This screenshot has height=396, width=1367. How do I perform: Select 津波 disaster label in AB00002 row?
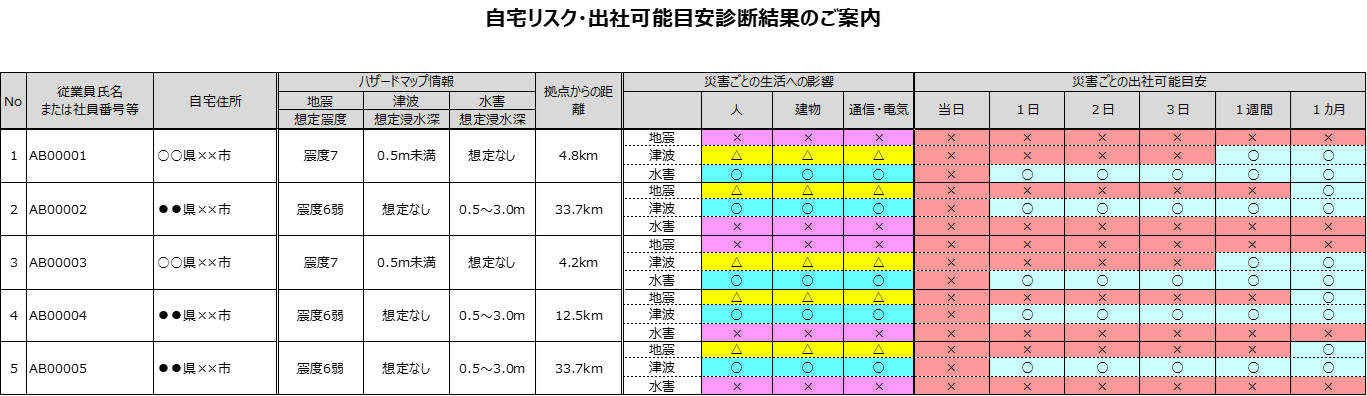click(x=662, y=209)
